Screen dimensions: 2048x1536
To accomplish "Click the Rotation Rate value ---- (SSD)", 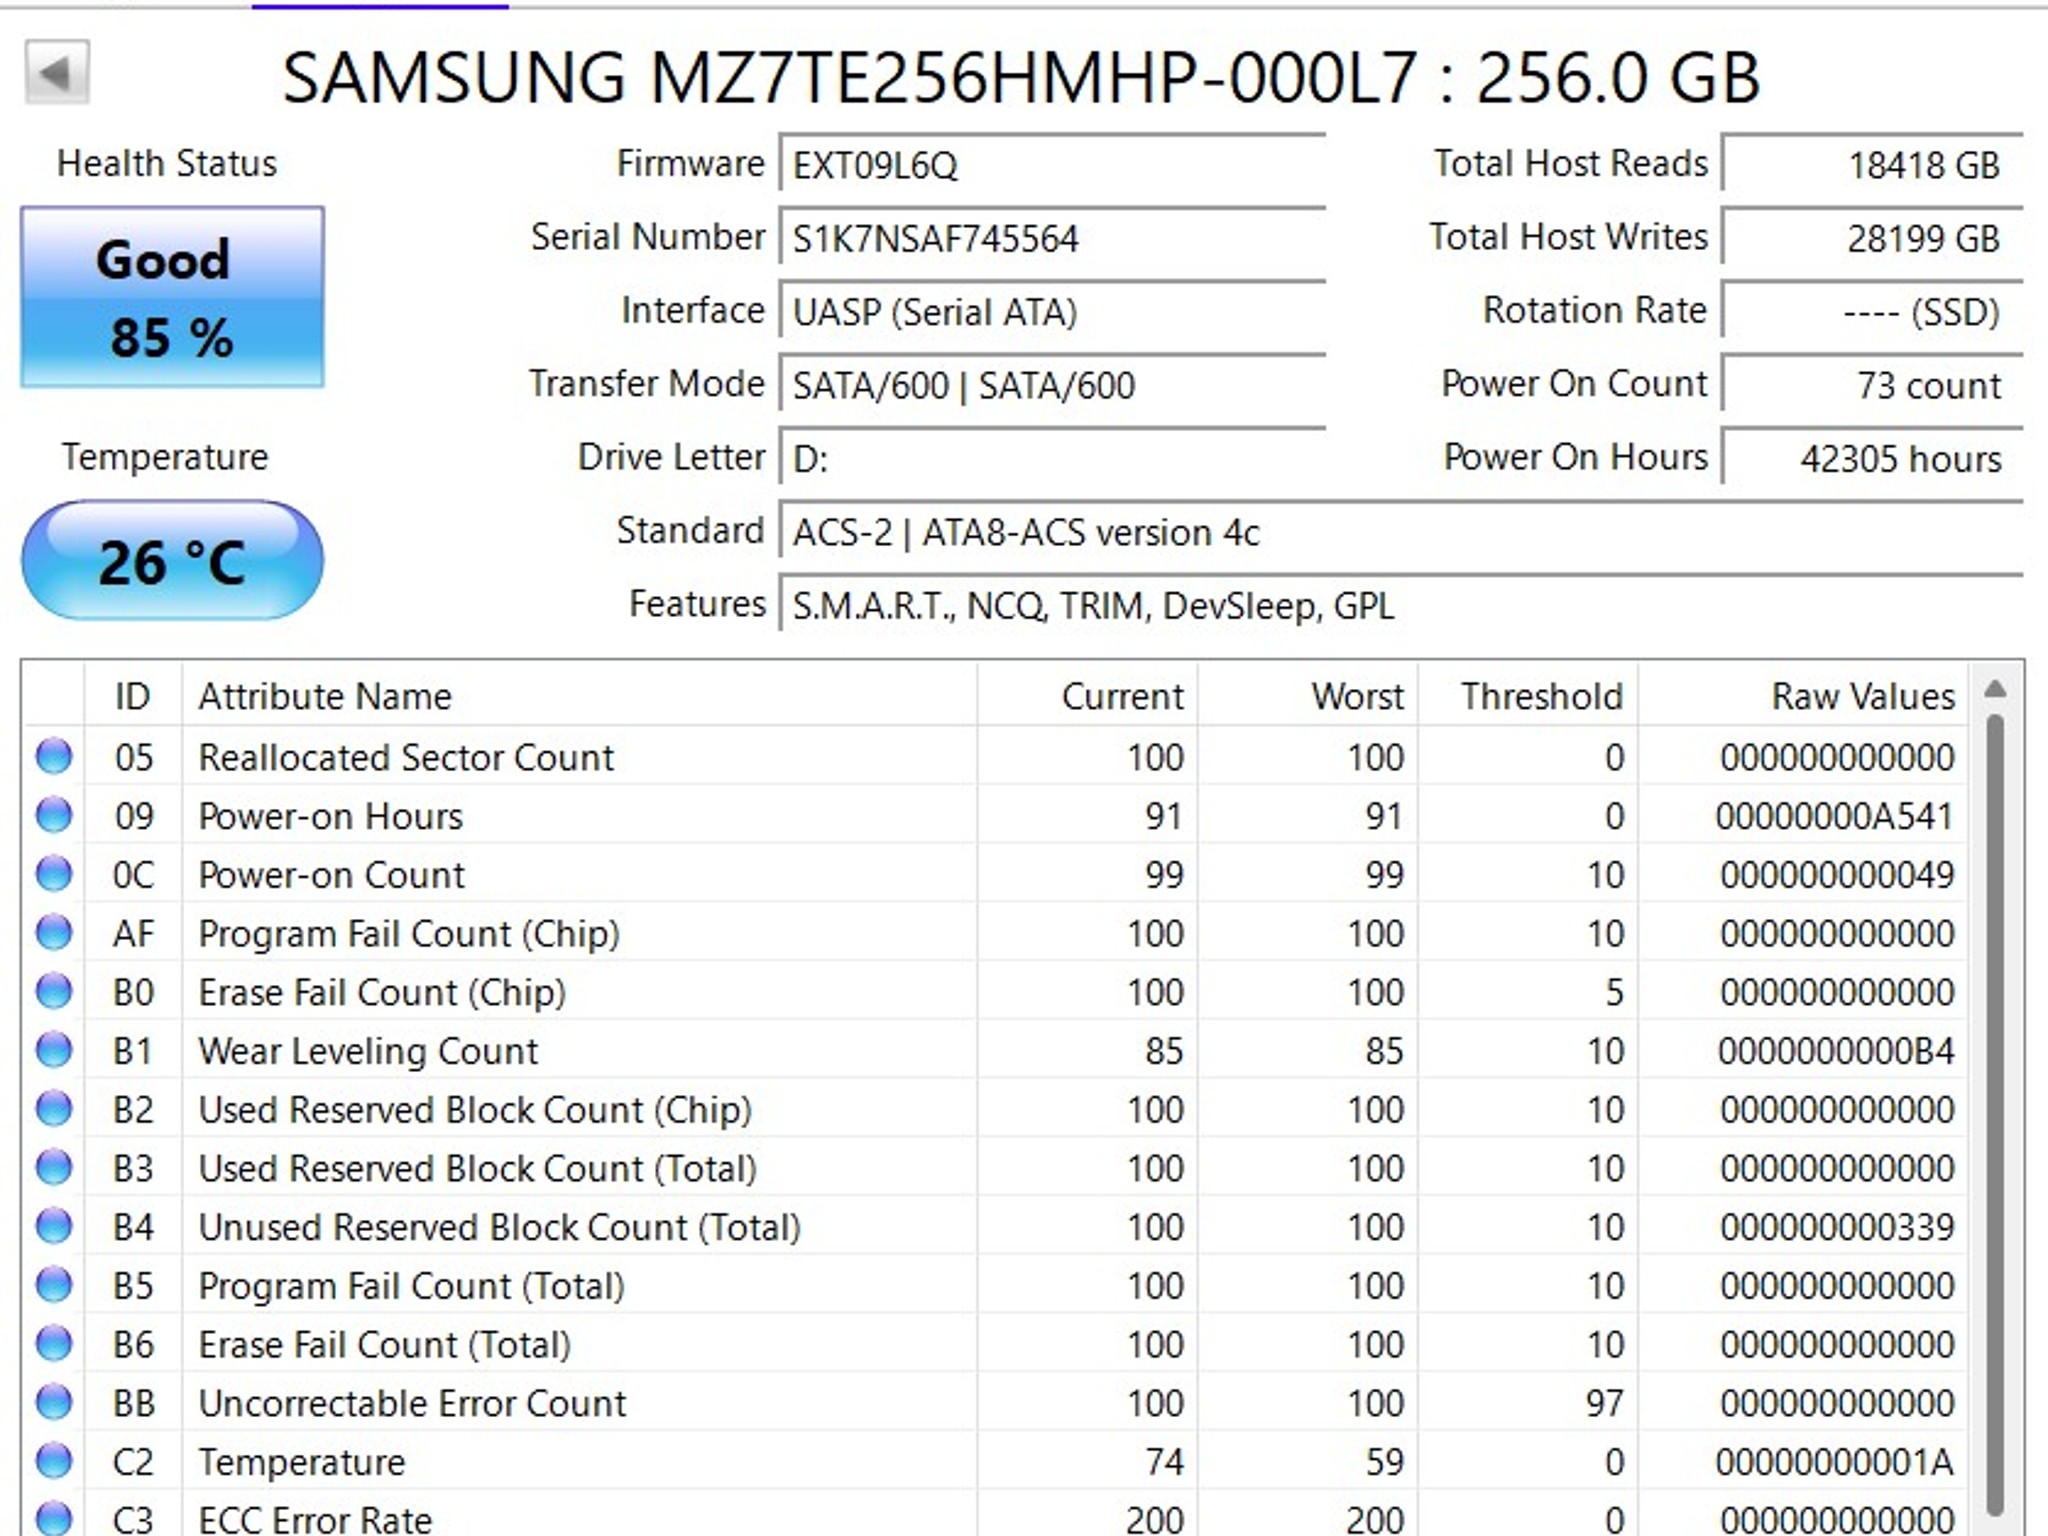I will [1872, 311].
